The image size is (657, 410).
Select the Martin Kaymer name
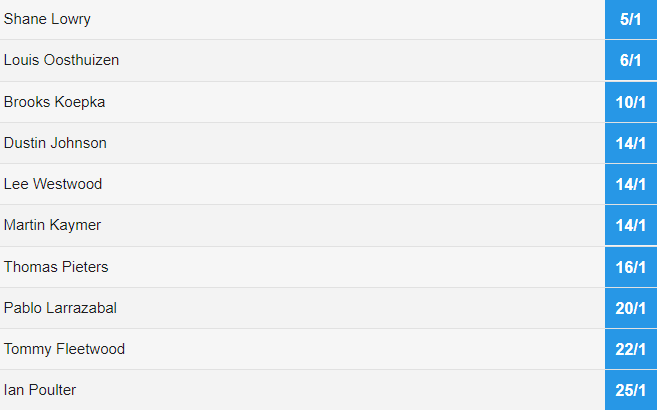52,225
